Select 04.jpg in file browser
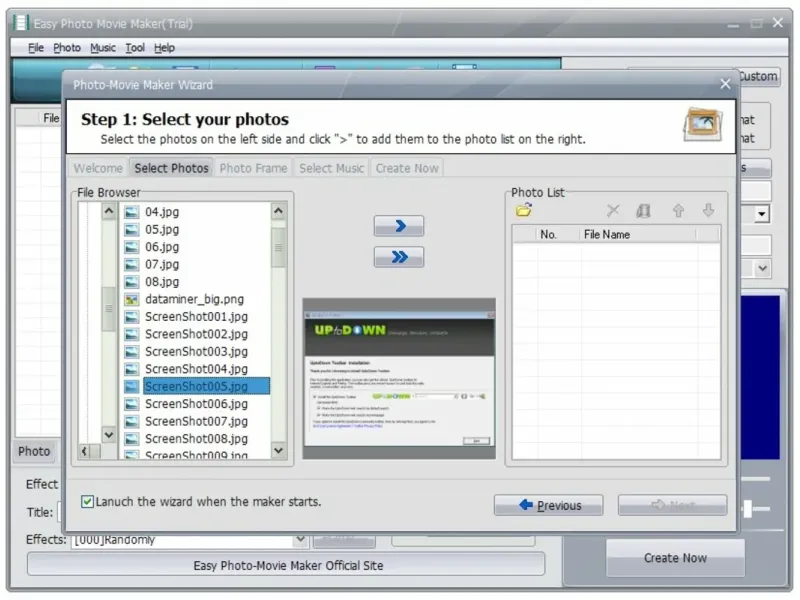Viewport: 800px width, 600px height. point(162,212)
